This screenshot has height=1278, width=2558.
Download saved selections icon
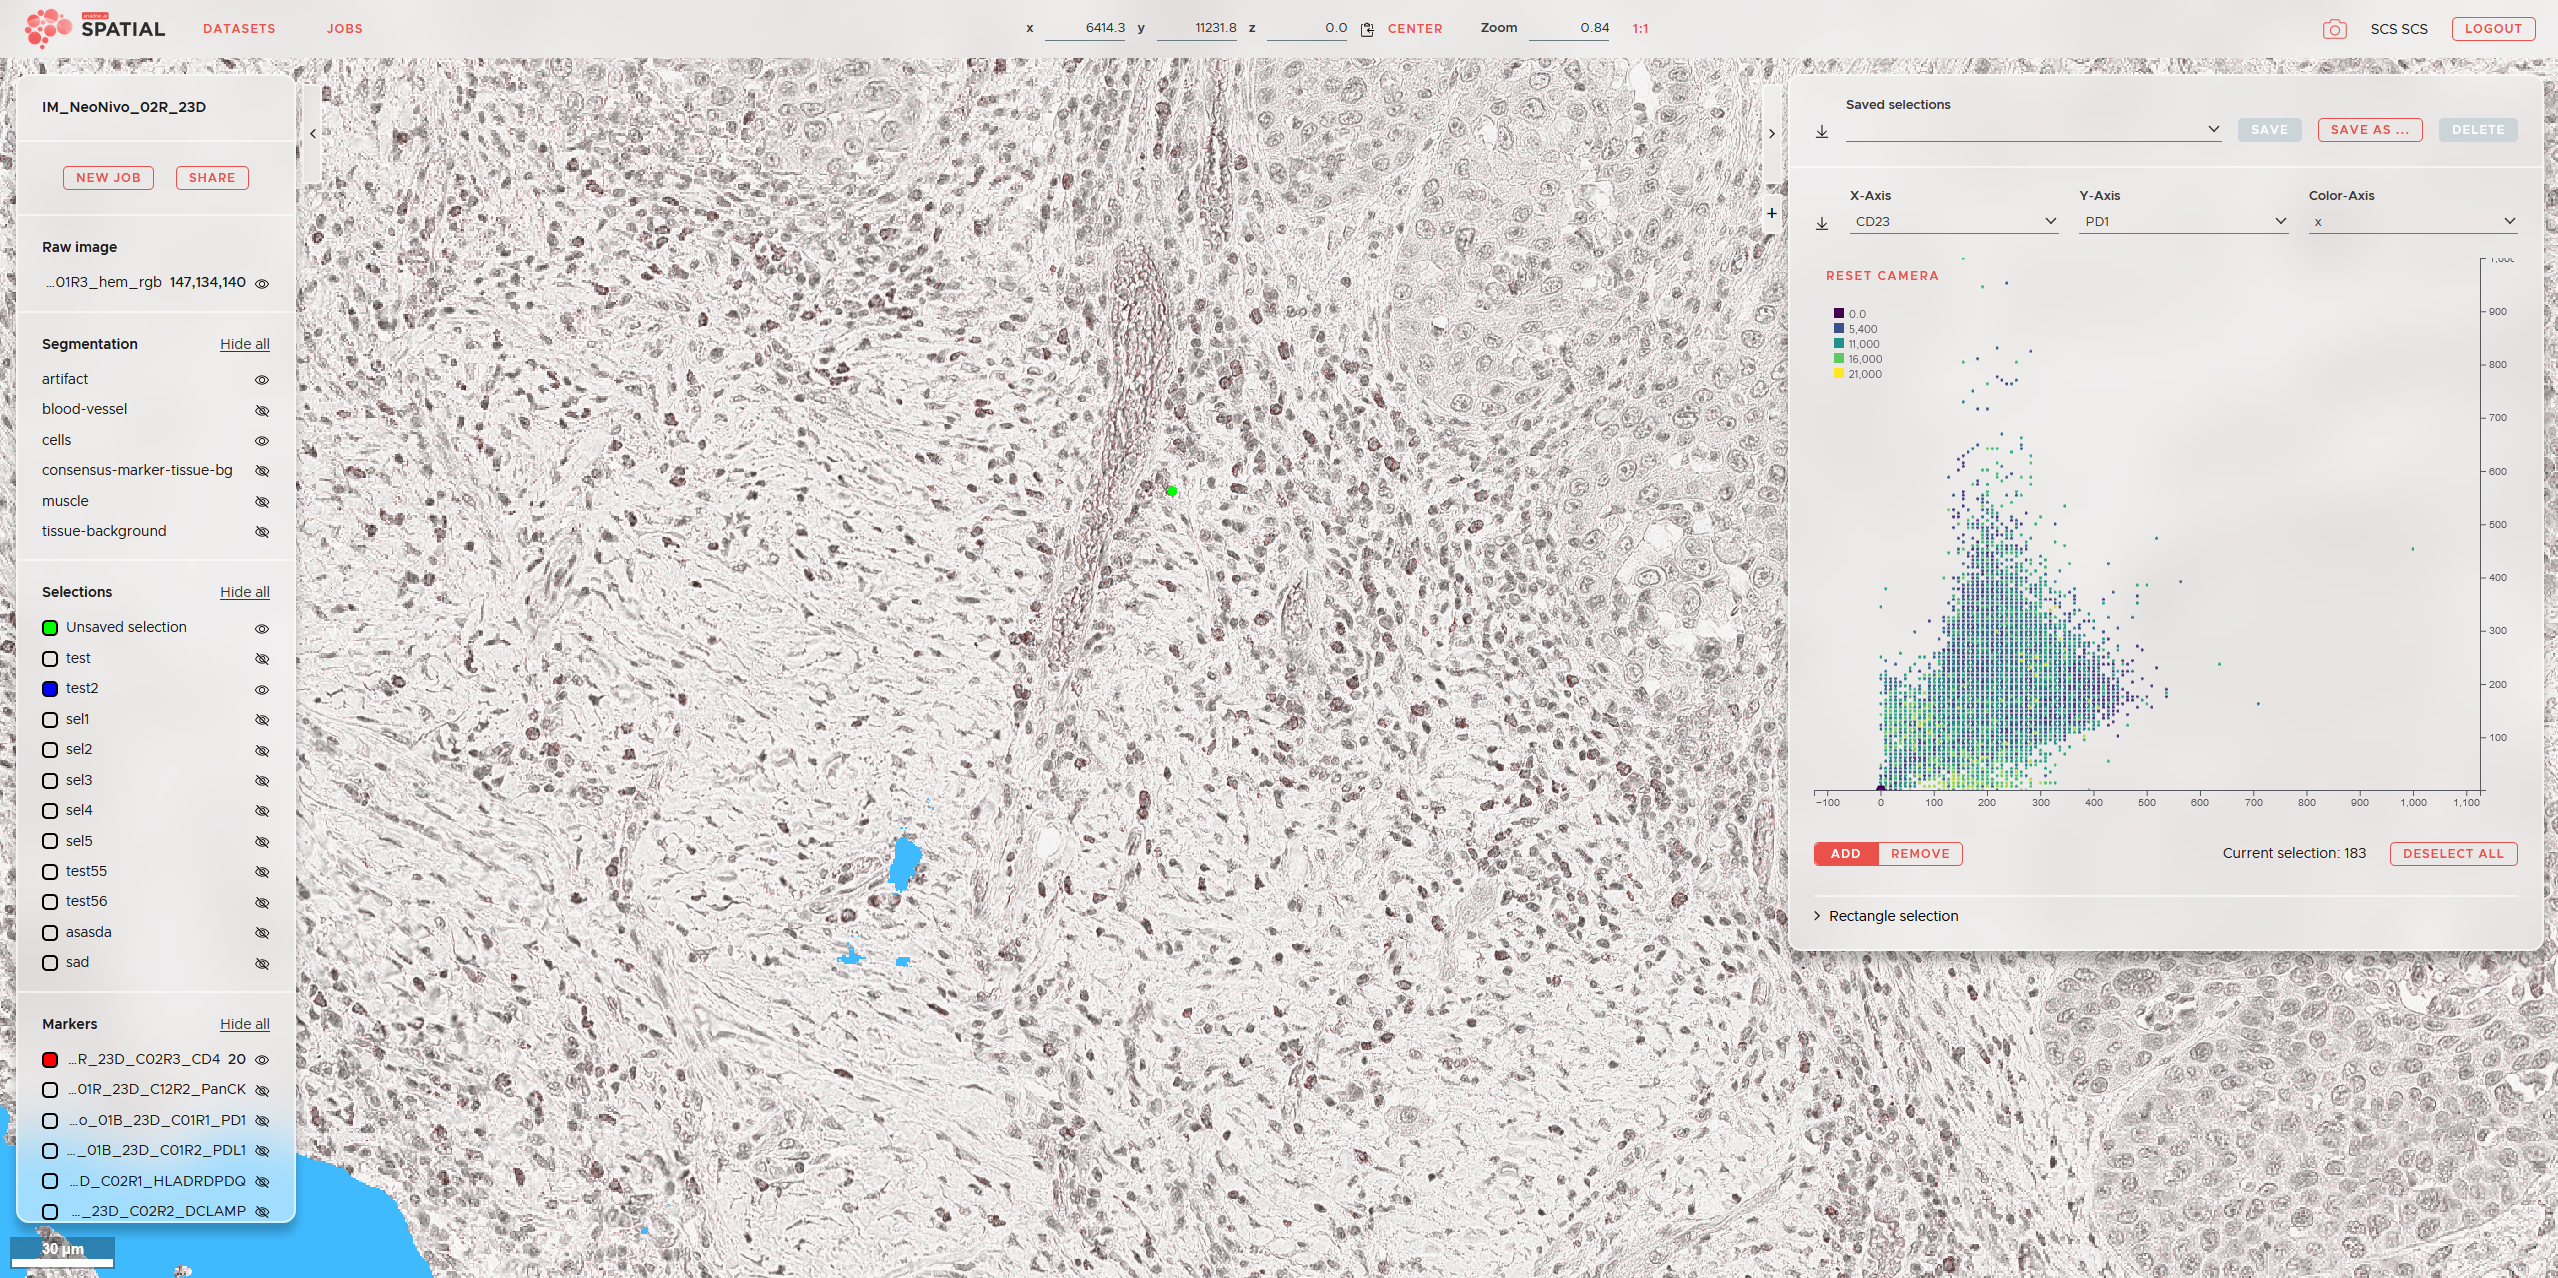click(1822, 131)
